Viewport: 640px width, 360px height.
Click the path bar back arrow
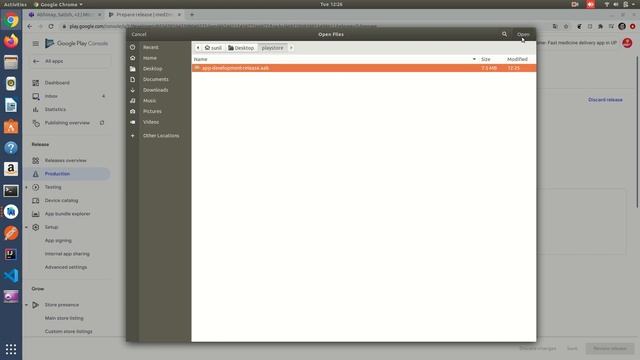pos(198,48)
